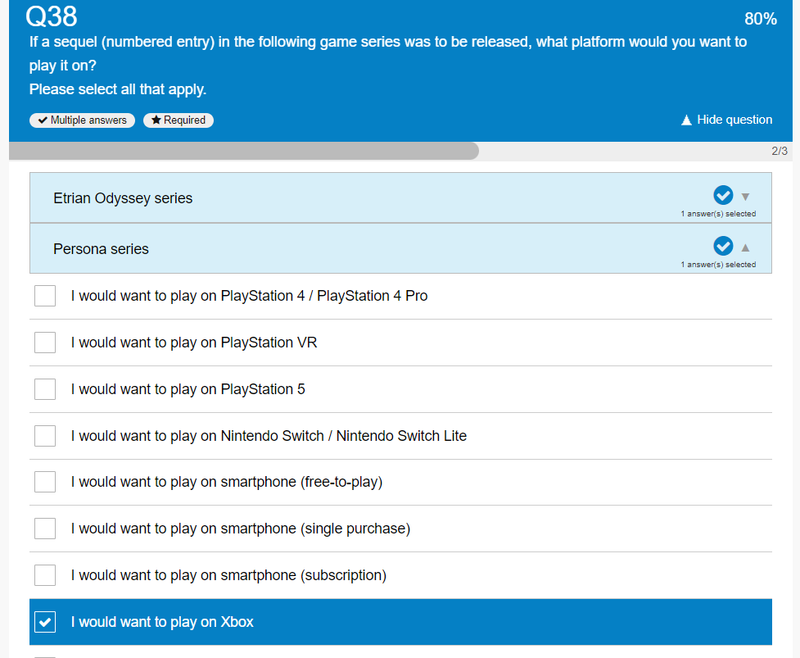800x658 pixels.
Task: Collapse the Persona series arrow
Action: coord(745,248)
